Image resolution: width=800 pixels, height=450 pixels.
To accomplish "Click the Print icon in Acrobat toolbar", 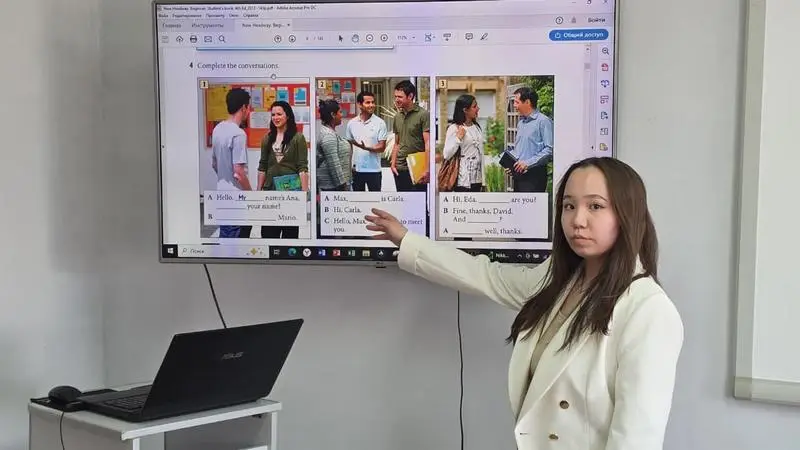I will 193,39.
